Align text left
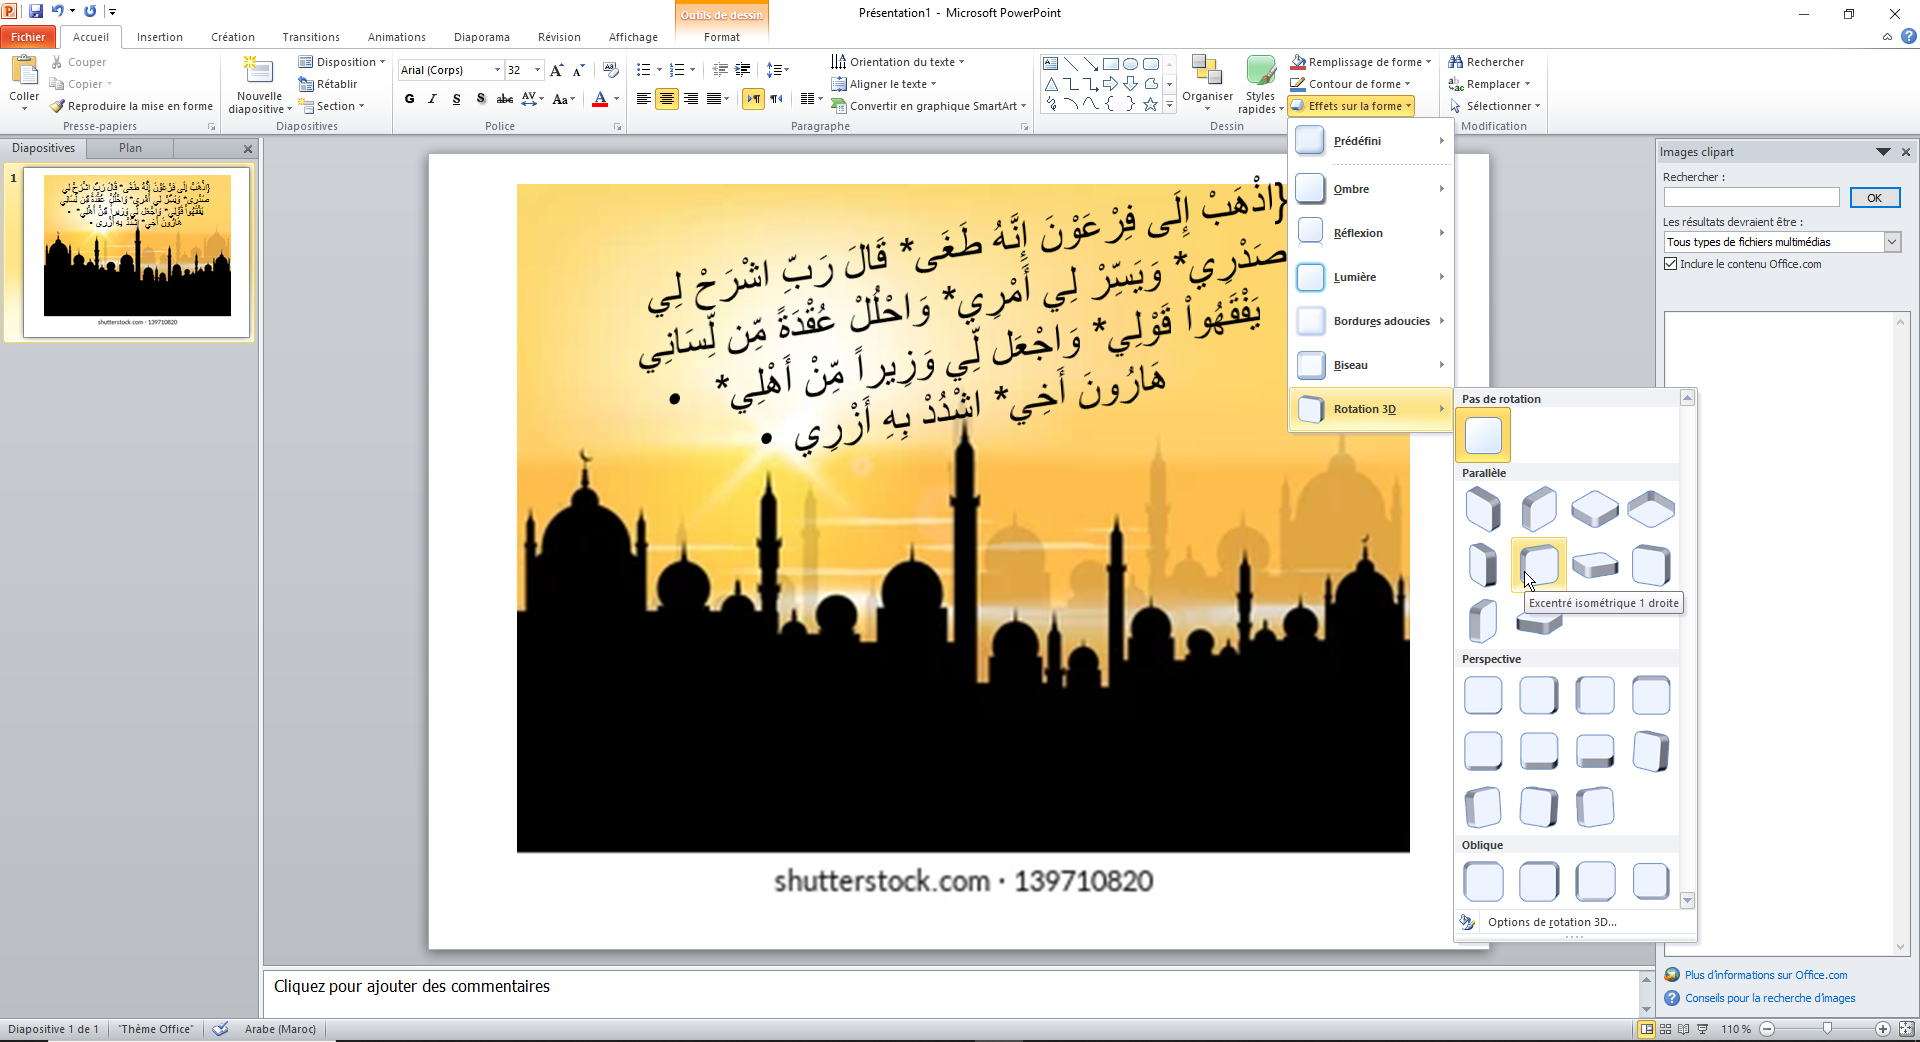This screenshot has width=1920, height=1042. 644,99
